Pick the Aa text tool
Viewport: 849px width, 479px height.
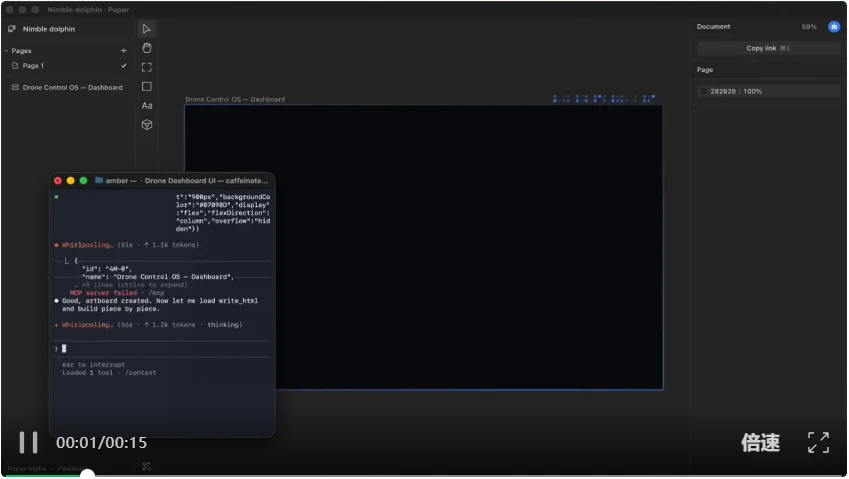[147, 106]
